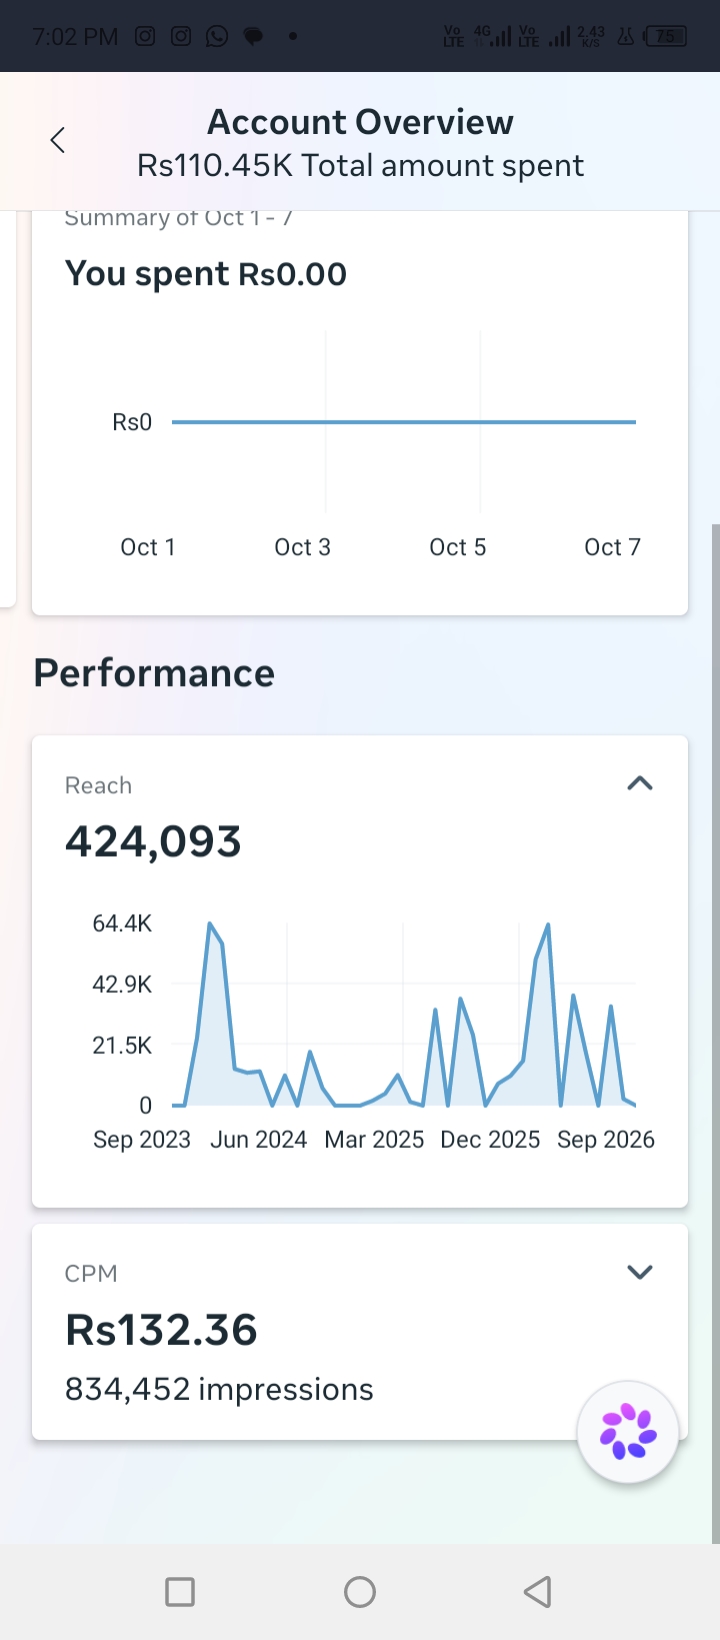Tap the CPM label
This screenshot has width=720, height=1640.
pyautogui.click(x=91, y=1274)
